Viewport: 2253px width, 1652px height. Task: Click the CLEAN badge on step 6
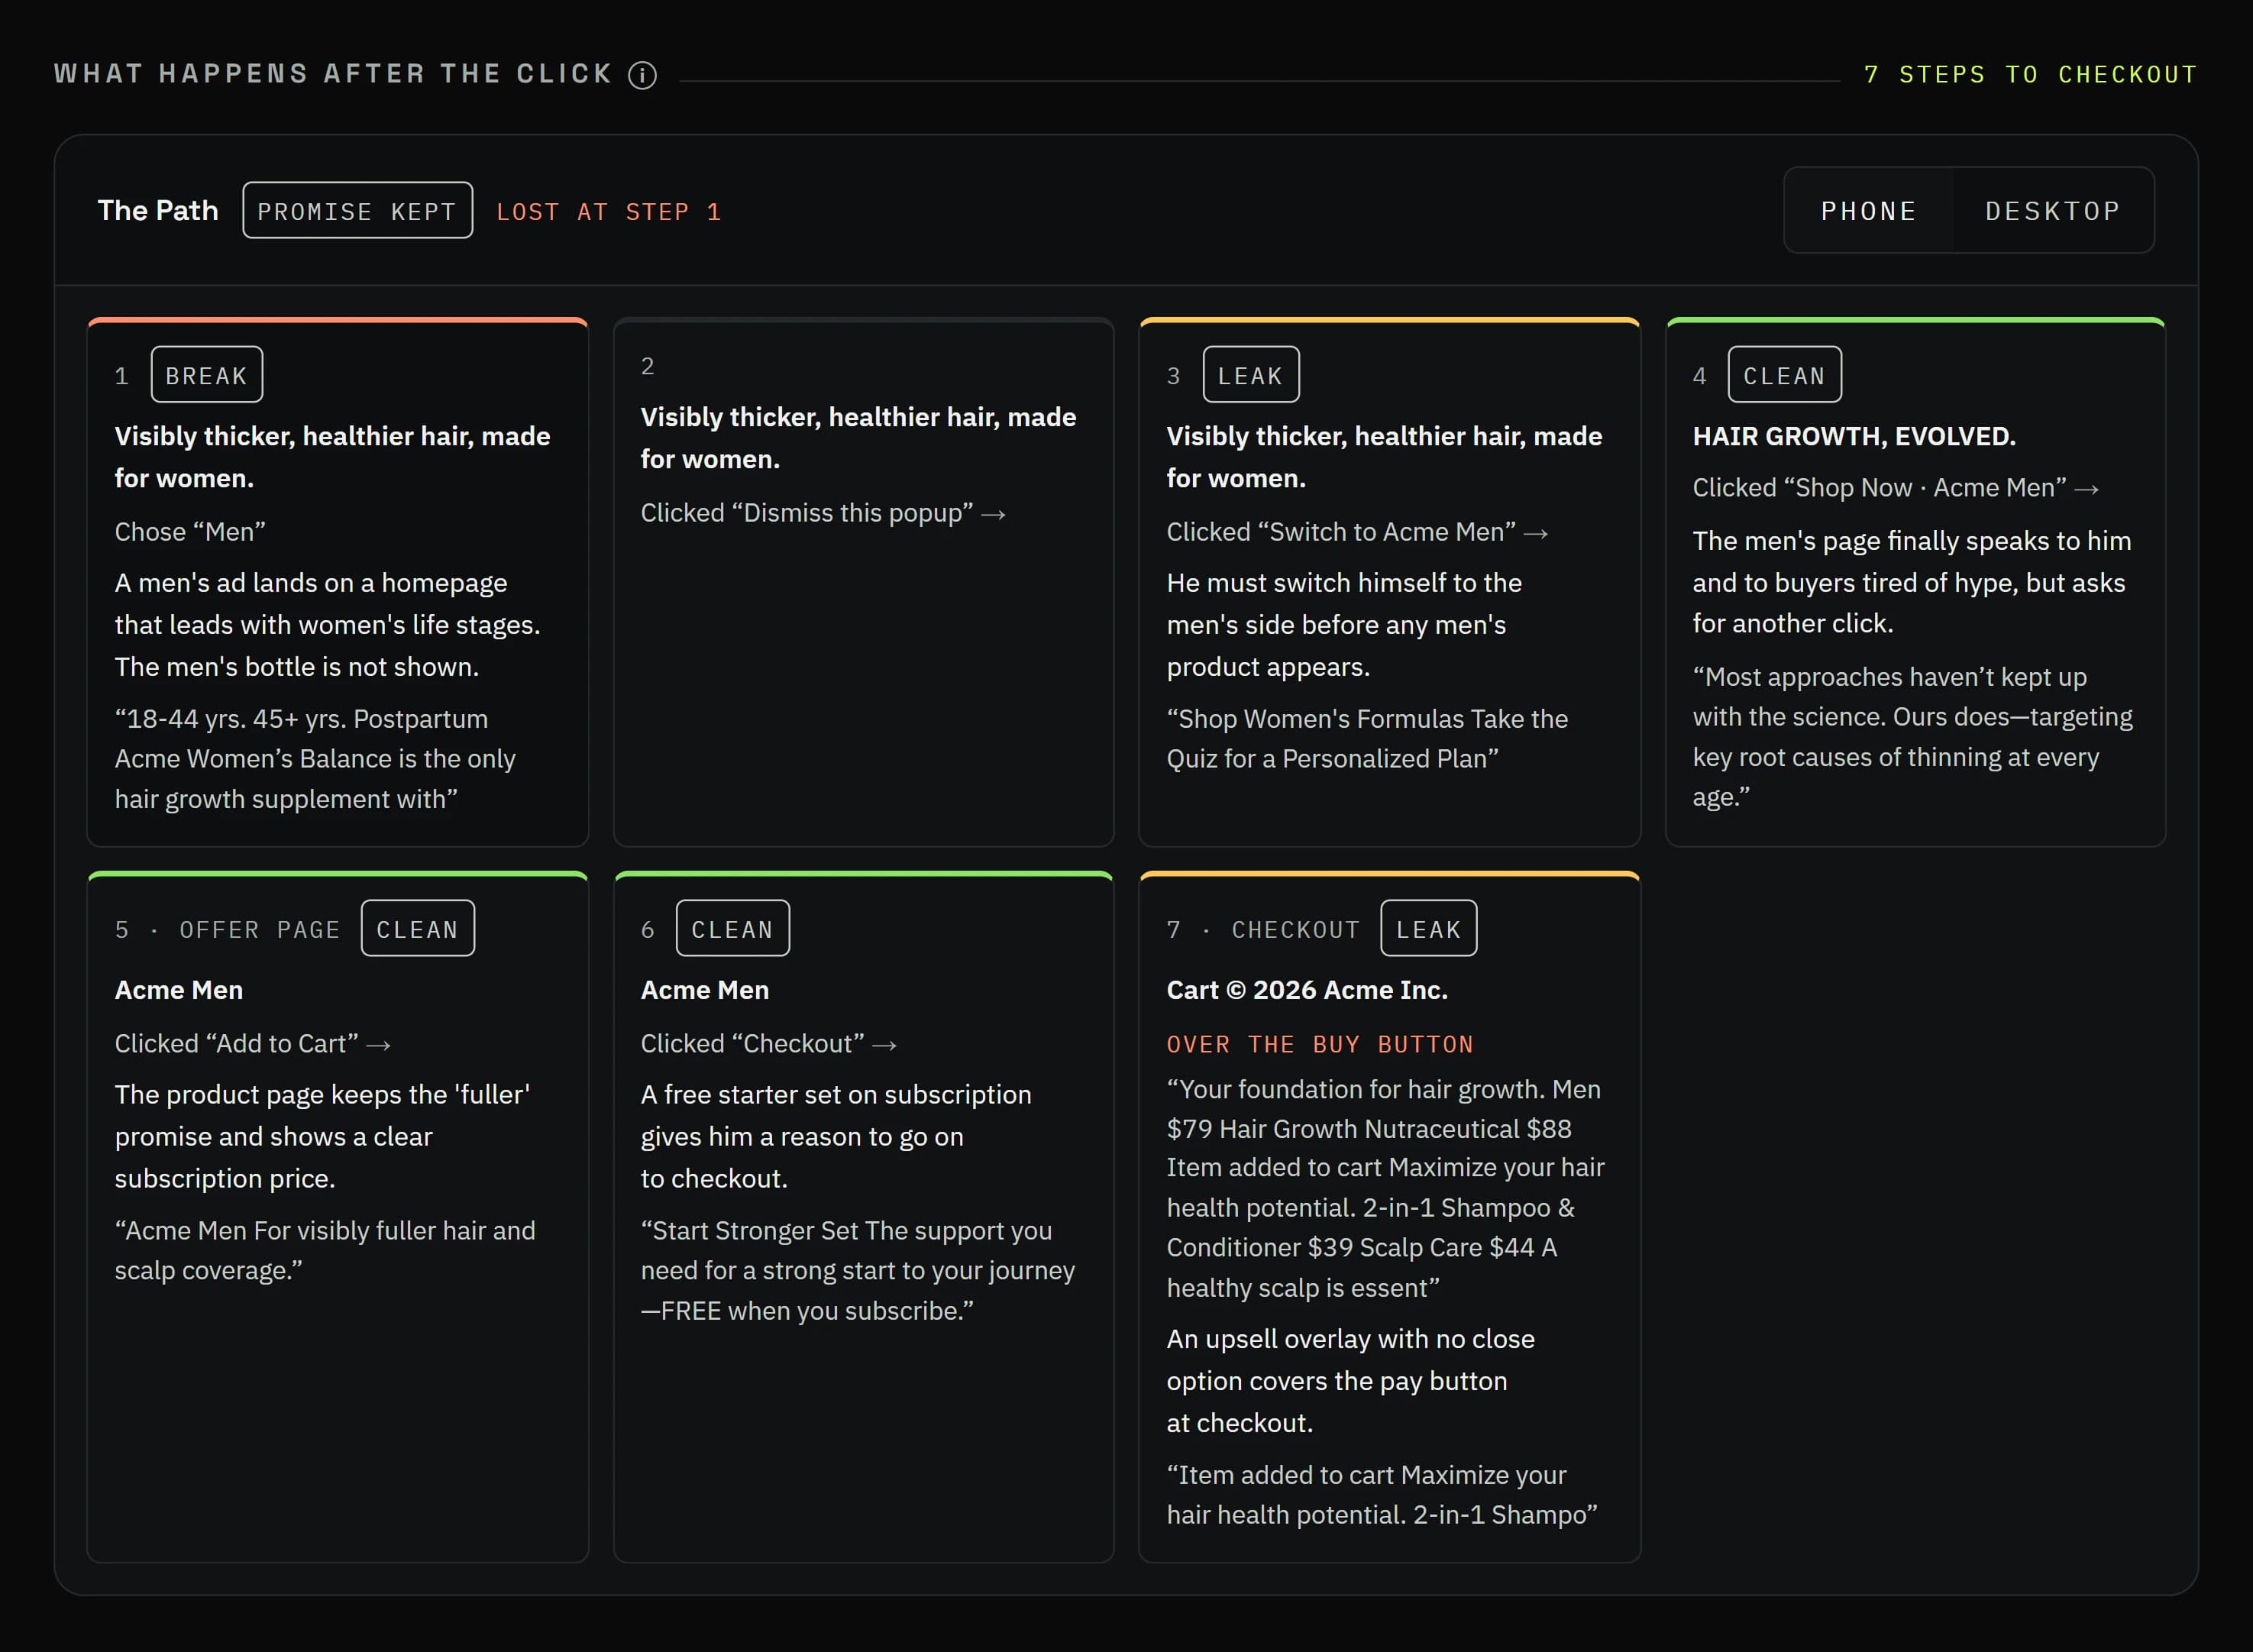[x=732, y=929]
